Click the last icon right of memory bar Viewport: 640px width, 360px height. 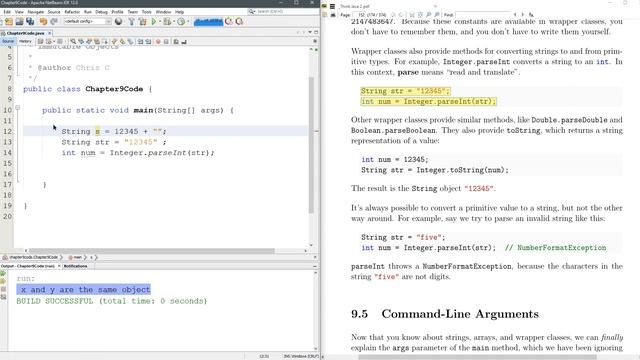coord(239,21)
